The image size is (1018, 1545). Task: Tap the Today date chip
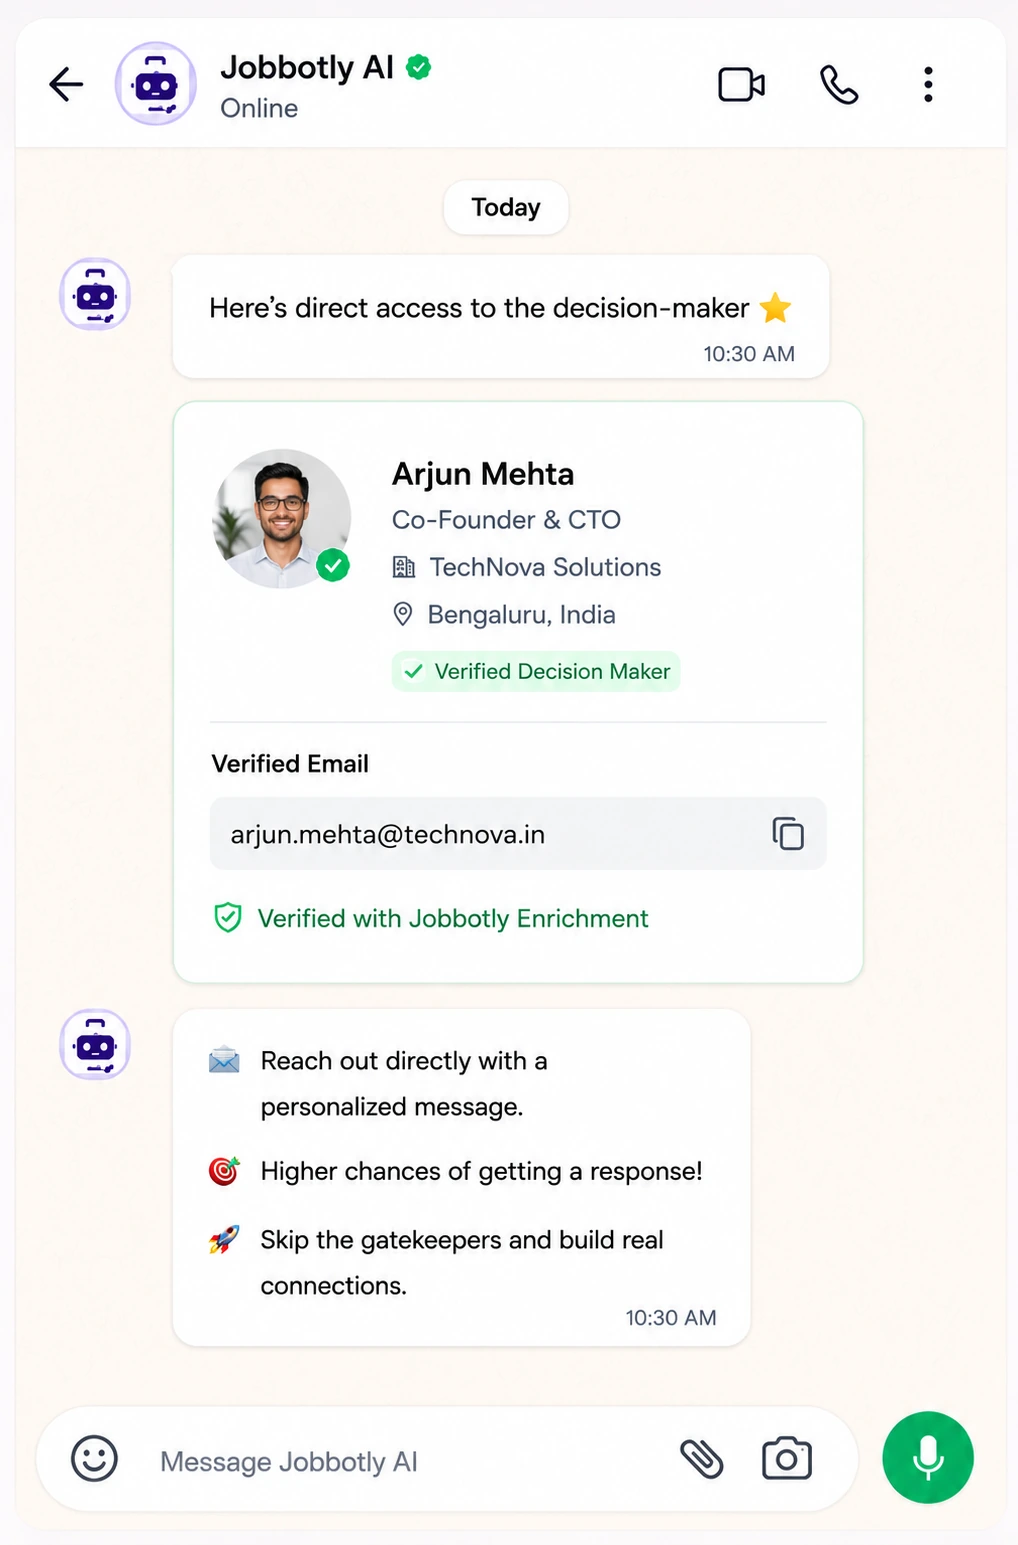coord(506,207)
